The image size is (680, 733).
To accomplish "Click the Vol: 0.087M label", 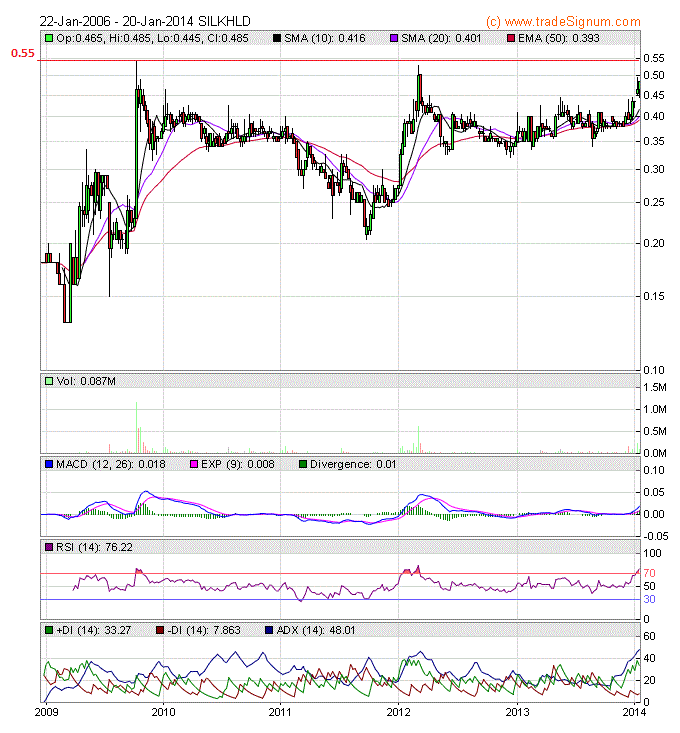I will (86, 381).
